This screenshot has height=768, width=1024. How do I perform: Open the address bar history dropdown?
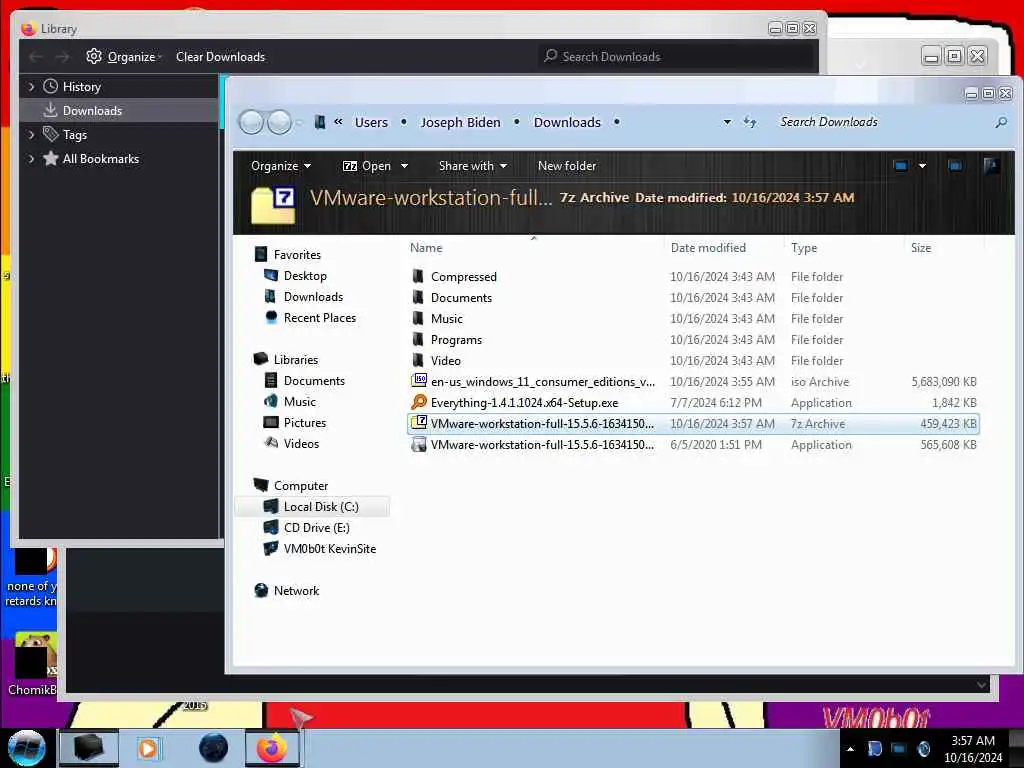727,122
